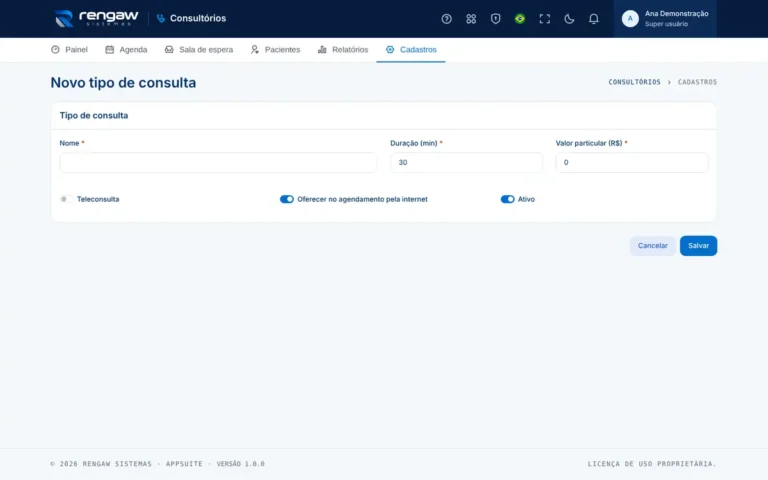Screen dimensions: 768x480
Task: Toggle fullscreen mode icon
Action: [x=544, y=19]
